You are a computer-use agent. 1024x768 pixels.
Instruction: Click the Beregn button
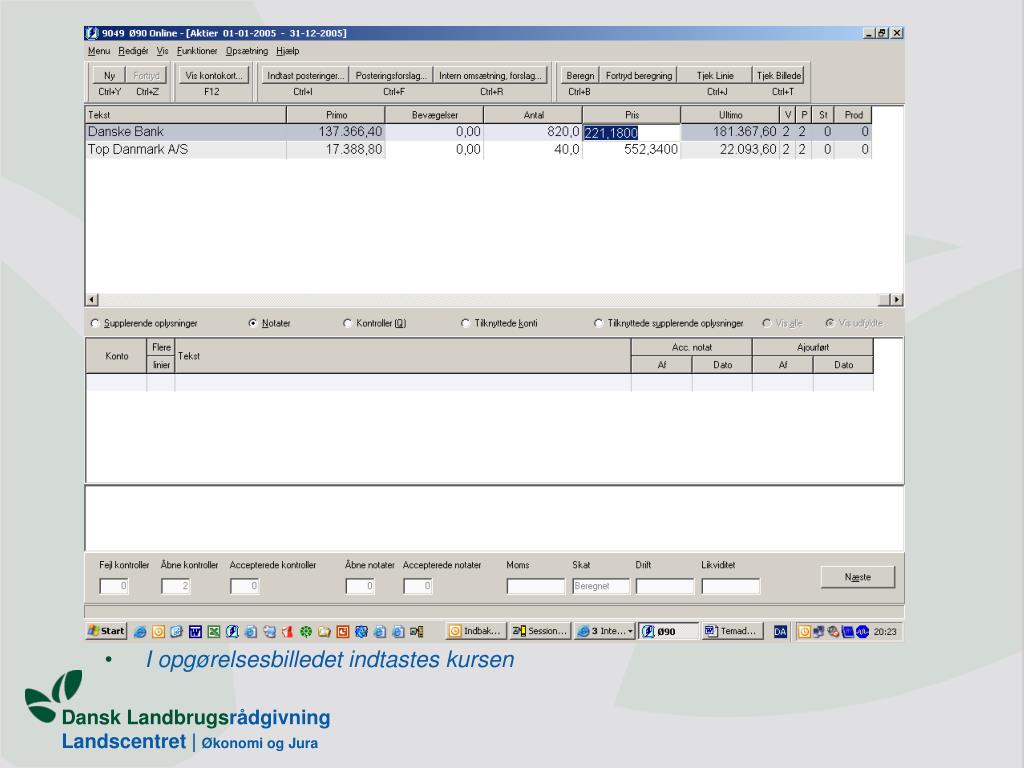tap(580, 76)
